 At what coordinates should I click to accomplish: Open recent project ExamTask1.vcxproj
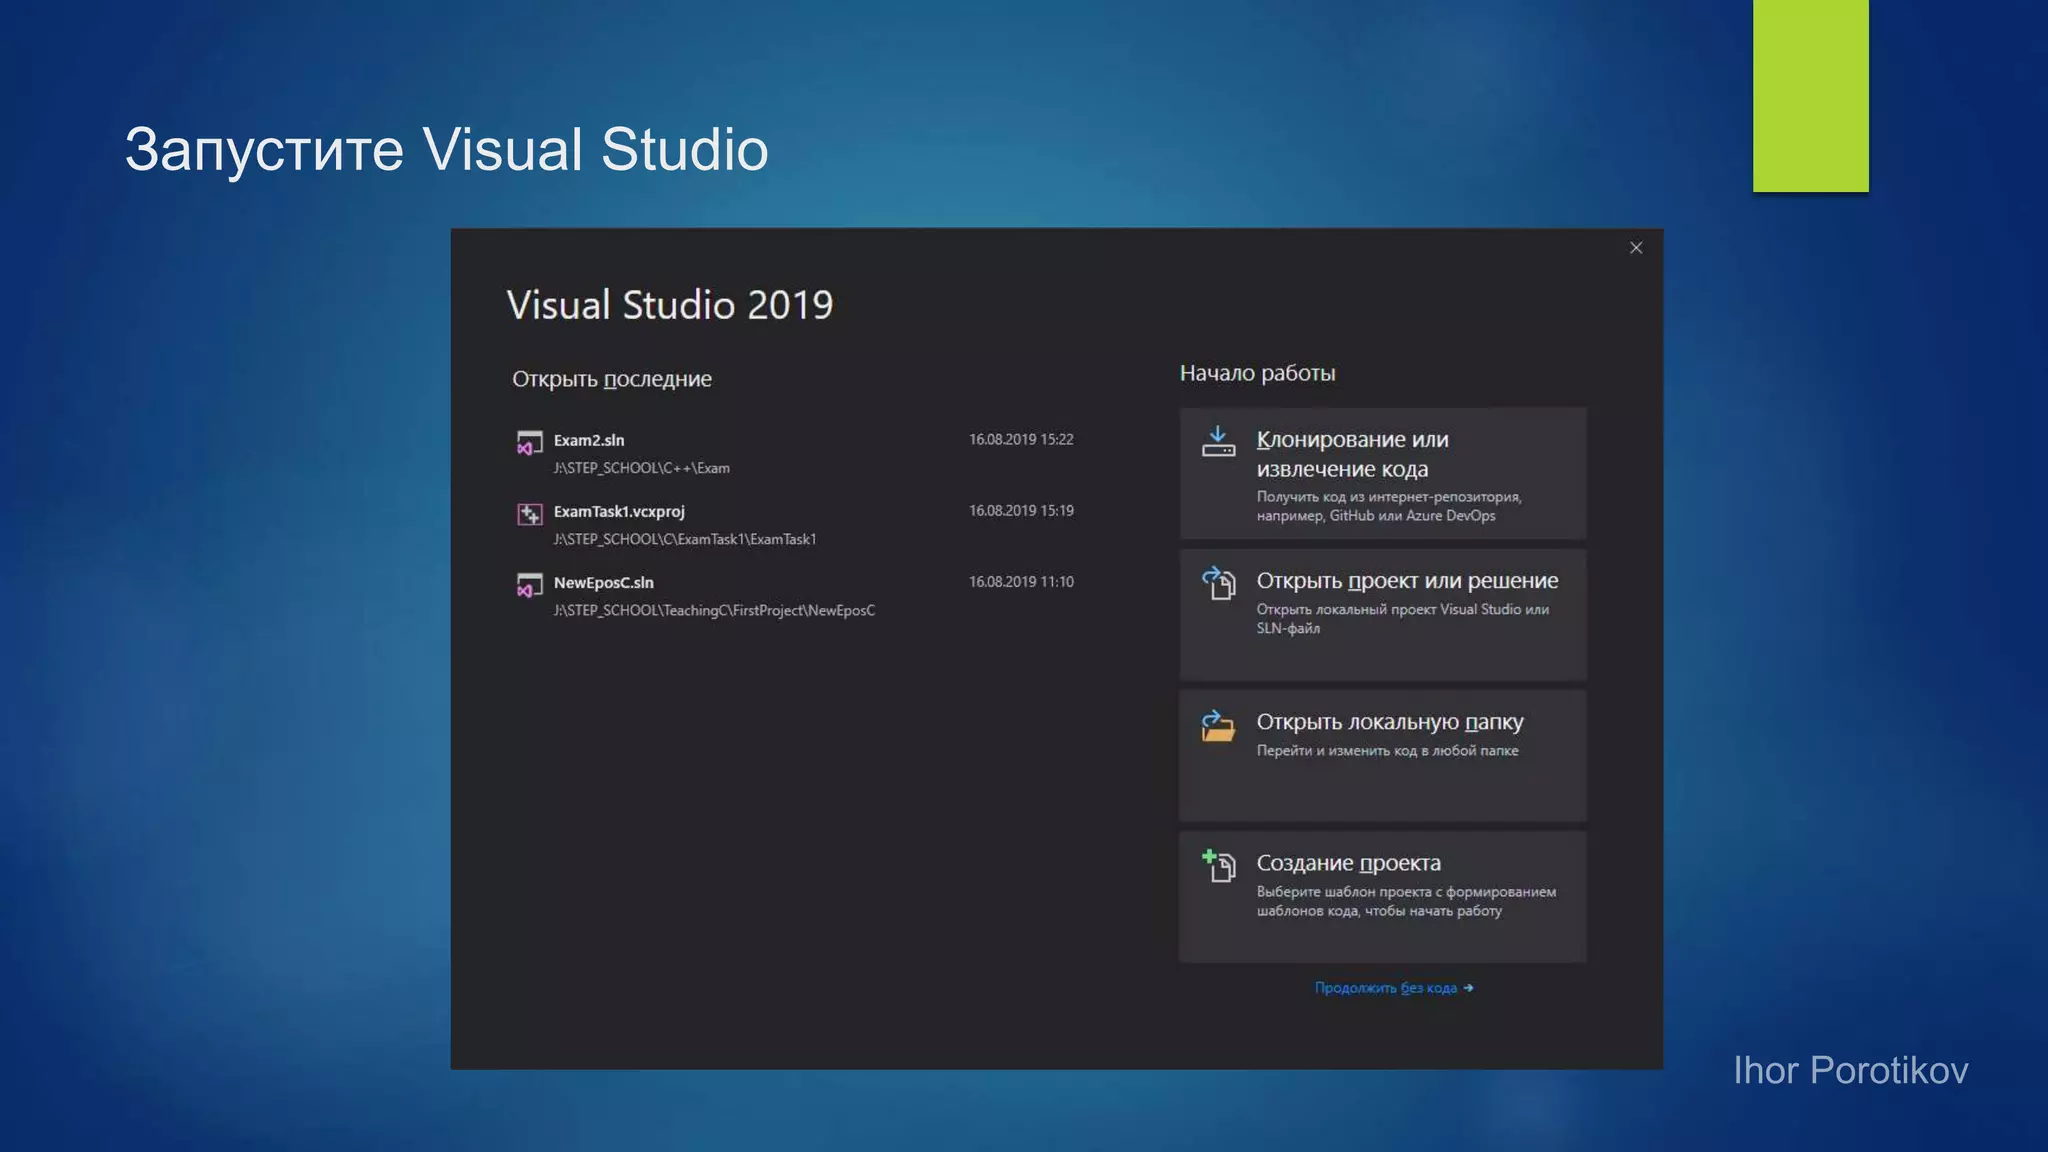(794, 524)
